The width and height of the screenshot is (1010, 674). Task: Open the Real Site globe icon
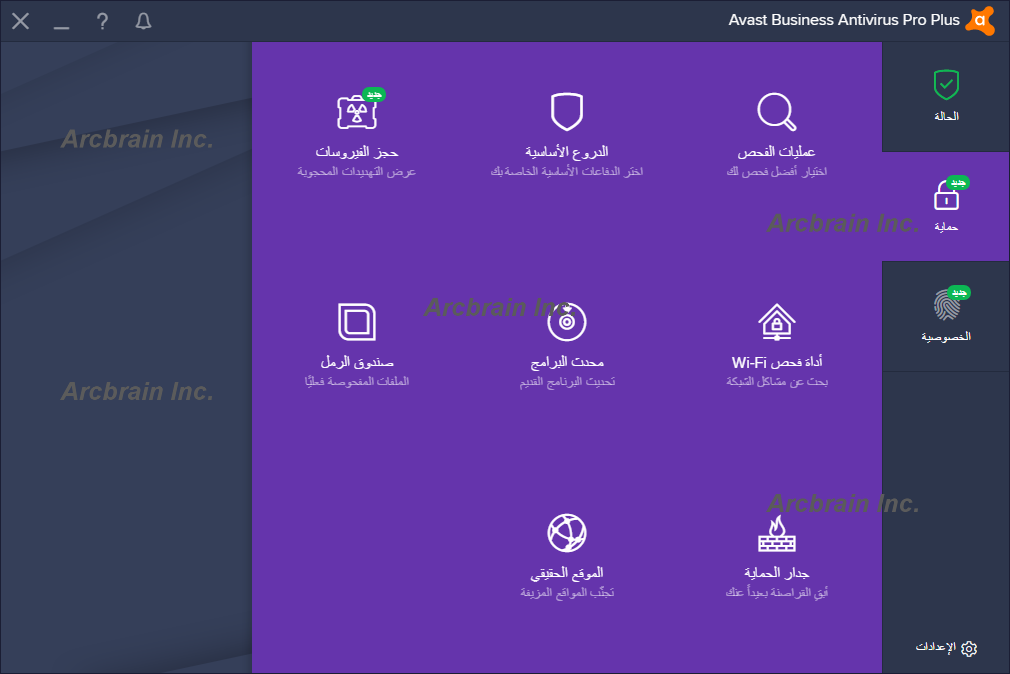pyautogui.click(x=567, y=533)
